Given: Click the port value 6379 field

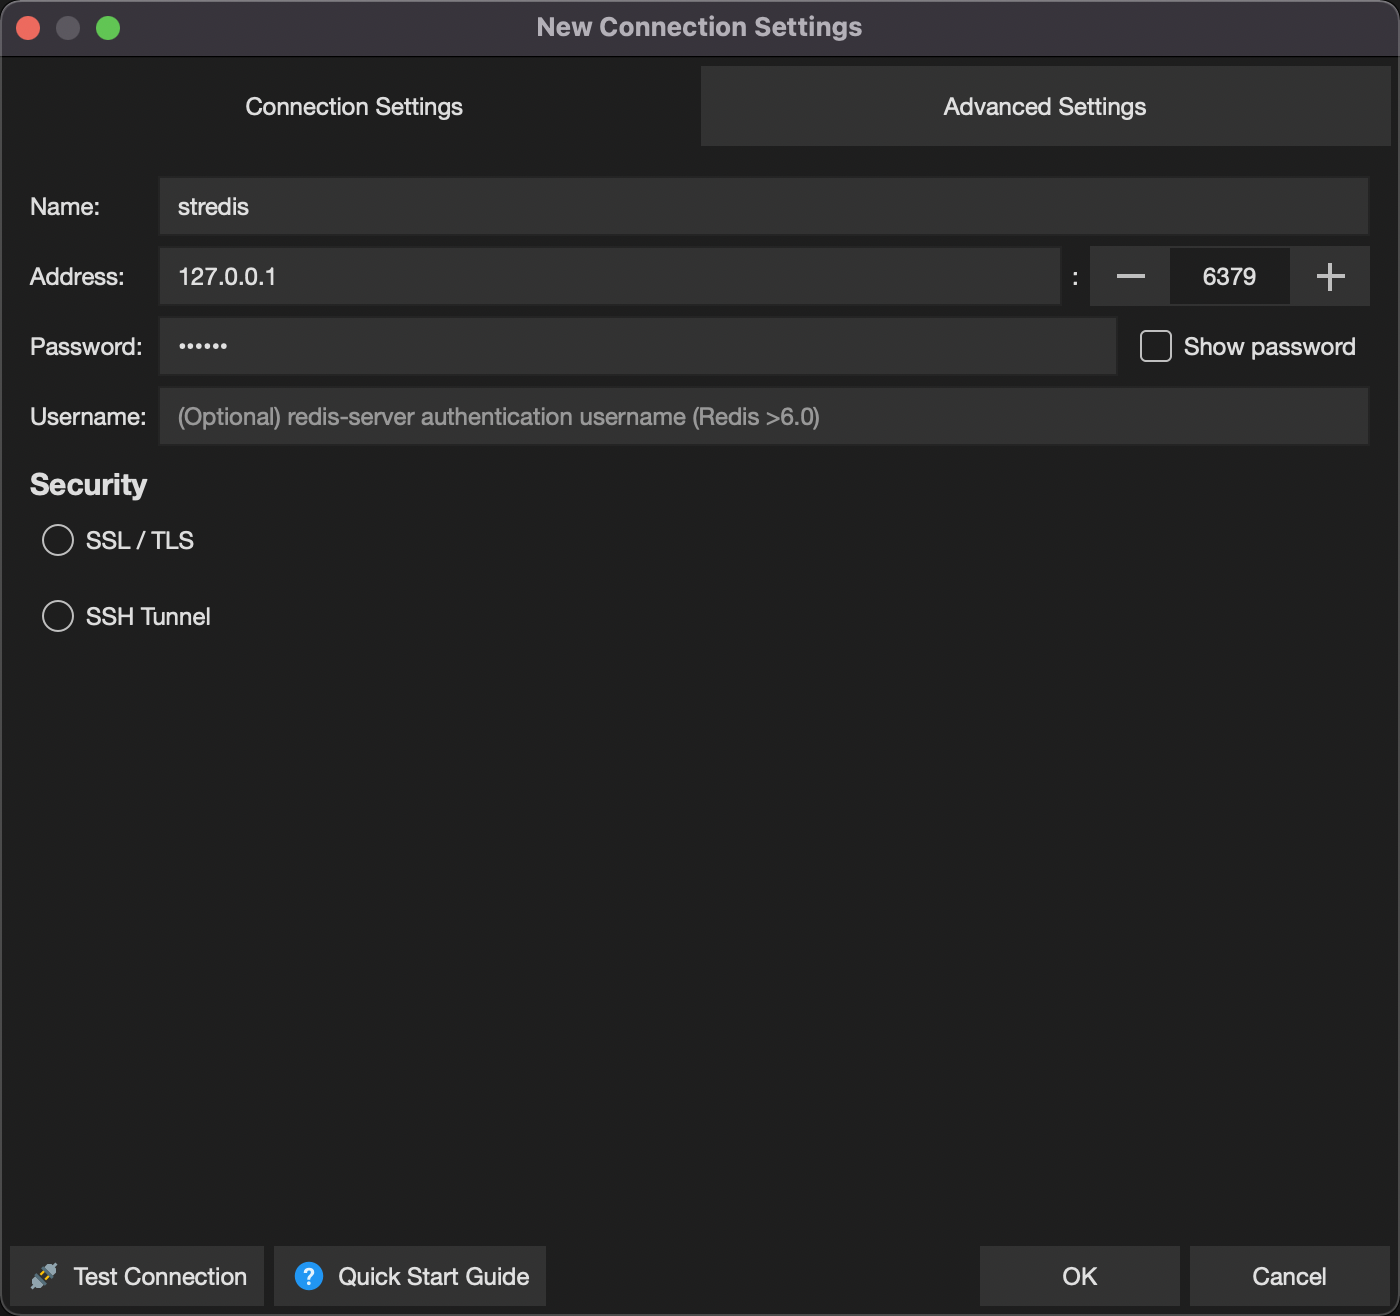Looking at the screenshot, I should (1230, 276).
